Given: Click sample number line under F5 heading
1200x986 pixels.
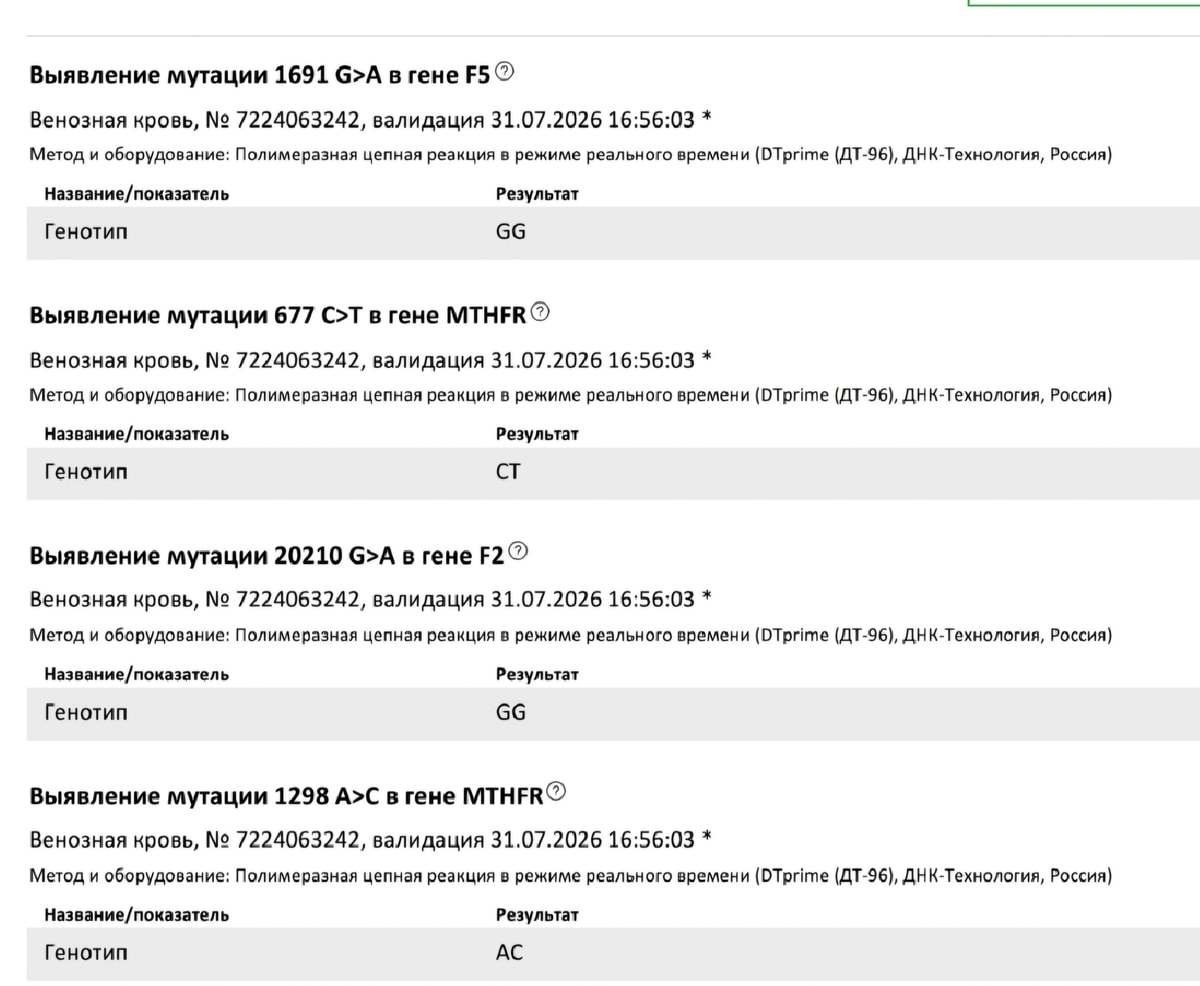Looking at the screenshot, I should point(371,120).
